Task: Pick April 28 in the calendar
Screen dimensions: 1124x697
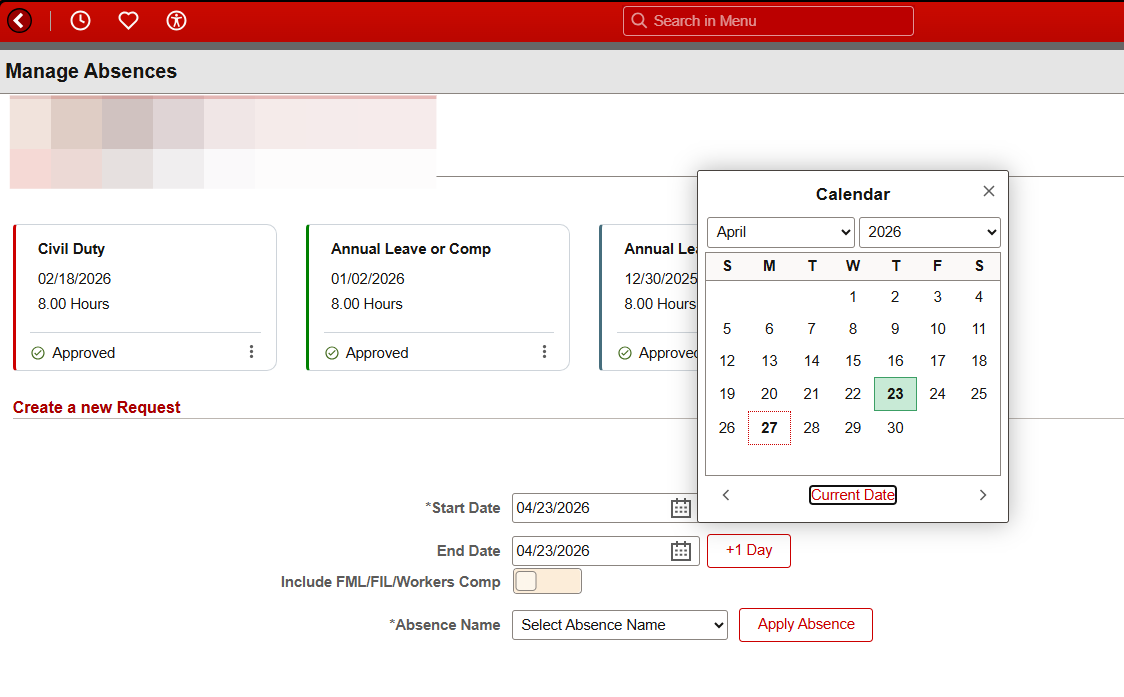Action: (811, 428)
